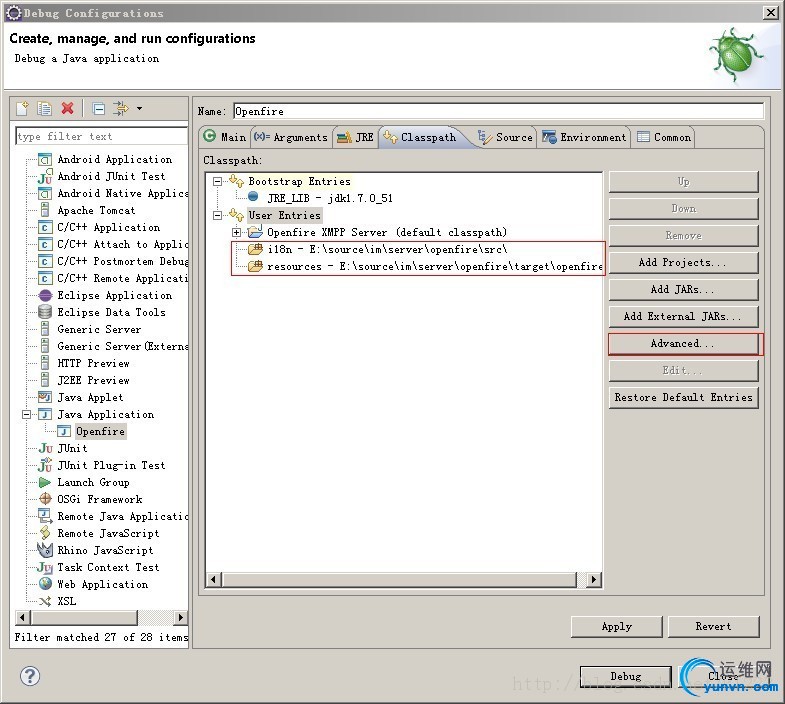The image size is (785, 704).
Task: Click the filter launch configurations icon
Action: click(x=121, y=108)
